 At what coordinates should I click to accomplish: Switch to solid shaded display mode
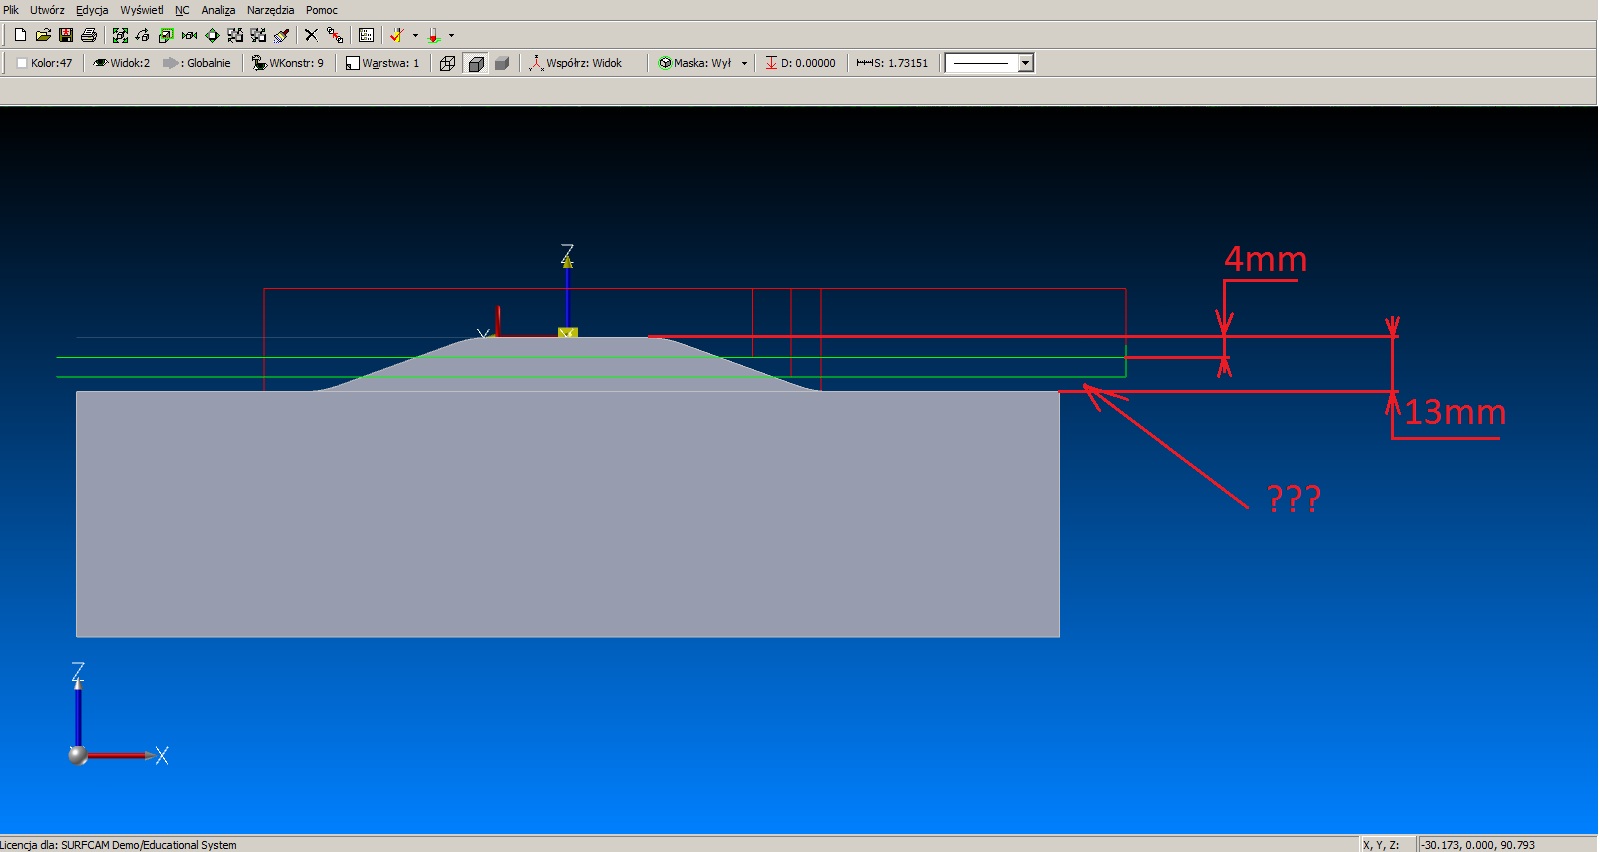click(x=502, y=63)
